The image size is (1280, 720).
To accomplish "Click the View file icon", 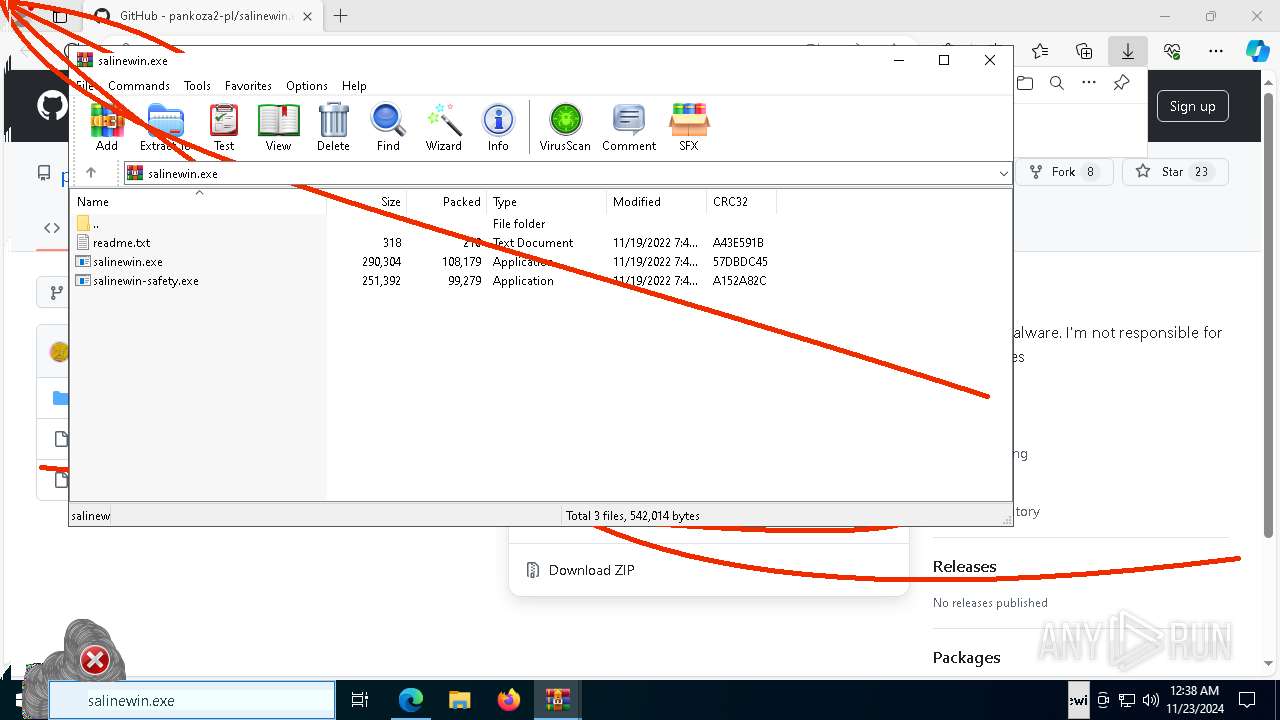I will tap(278, 127).
